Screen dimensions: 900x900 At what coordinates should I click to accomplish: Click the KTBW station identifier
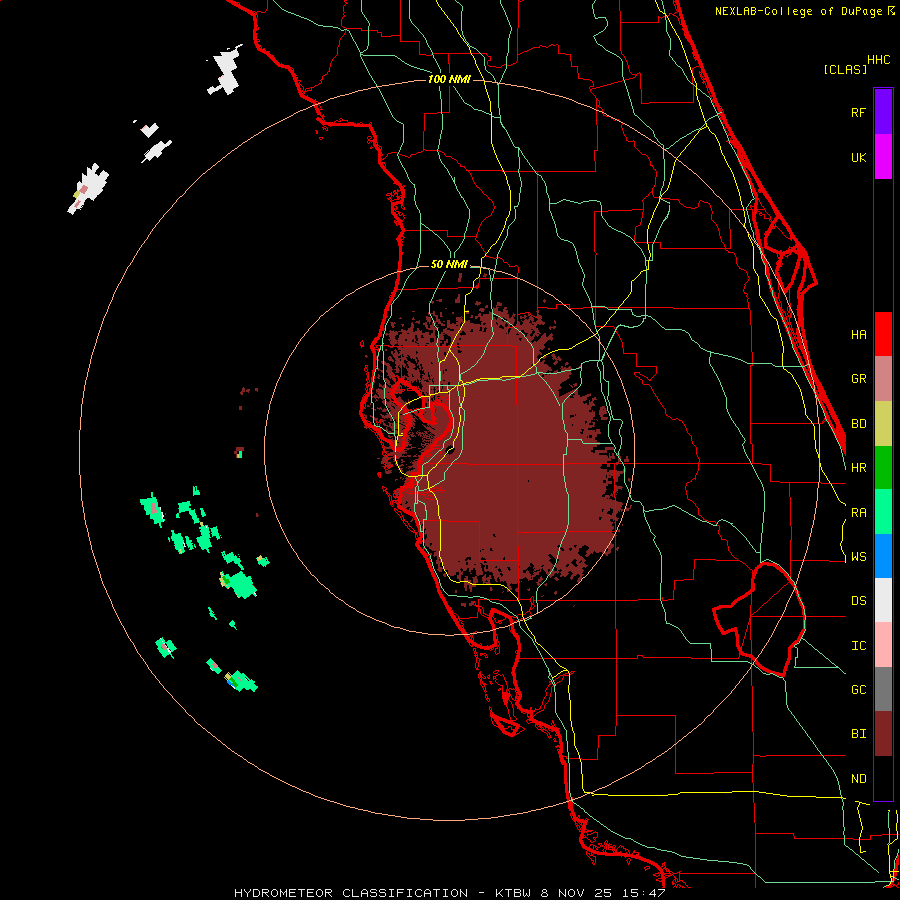513,893
